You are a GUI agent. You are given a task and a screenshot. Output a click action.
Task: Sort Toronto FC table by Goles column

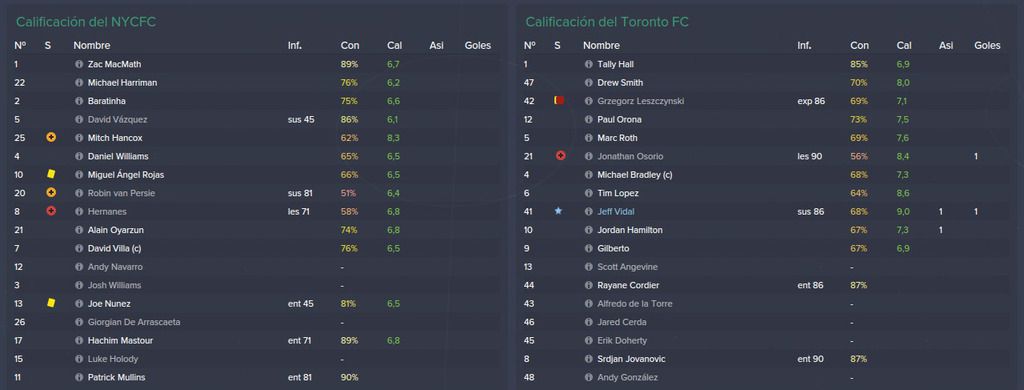(x=987, y=46)
